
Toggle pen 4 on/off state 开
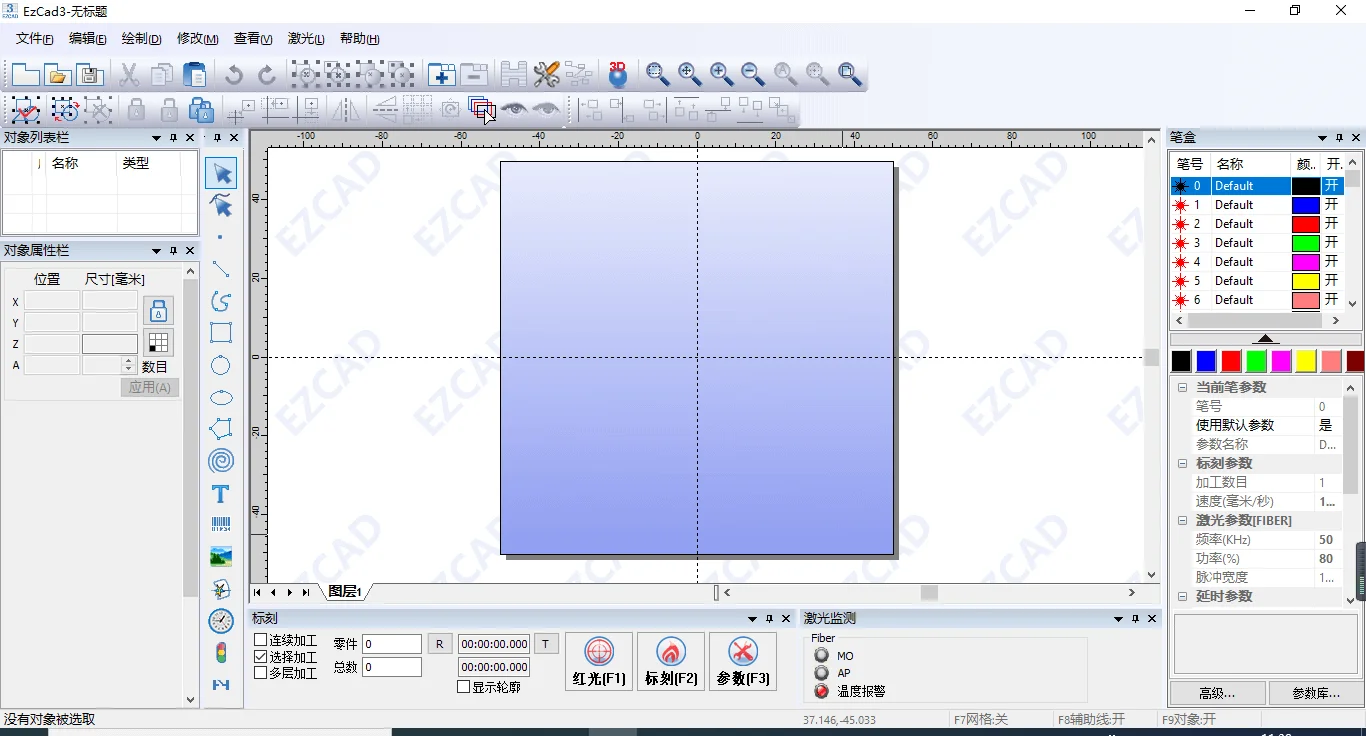point(1331,262)
